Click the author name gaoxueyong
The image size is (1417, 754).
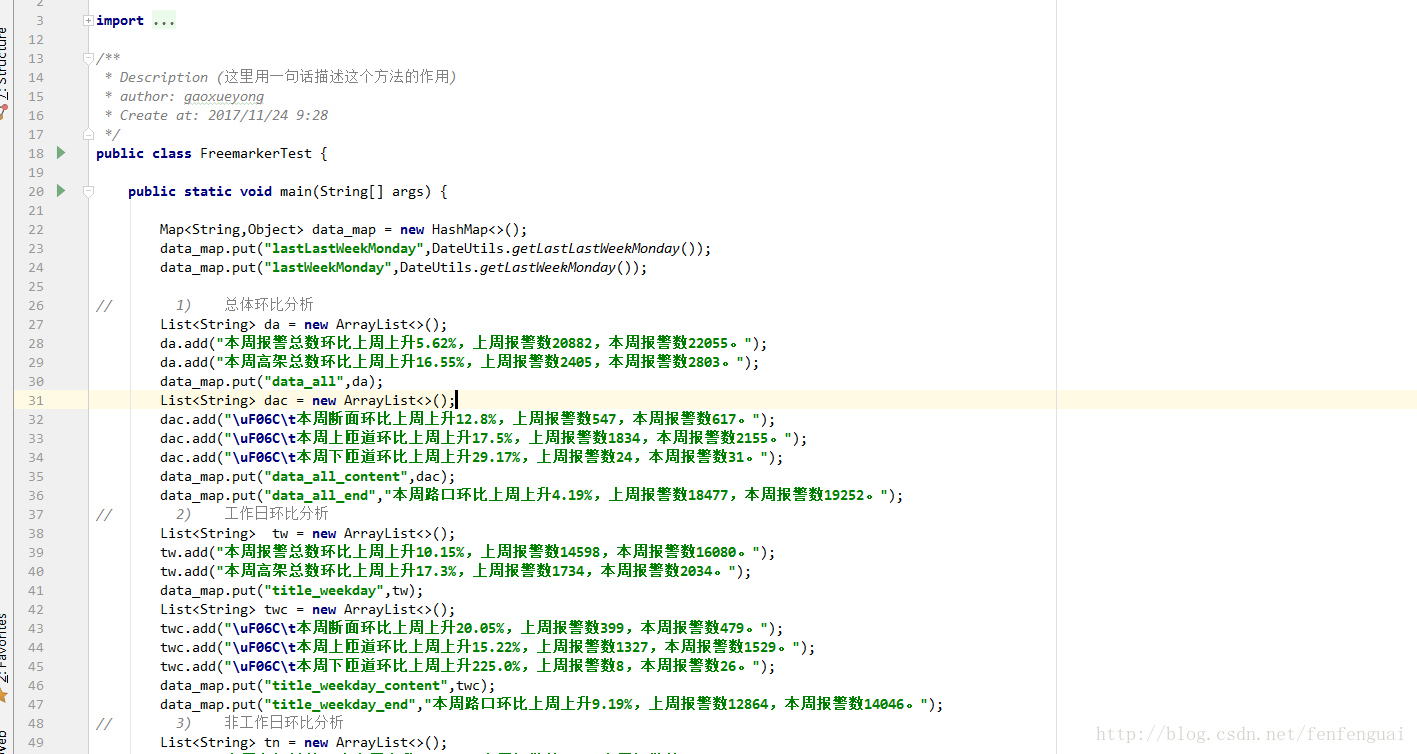pos(224,96)
